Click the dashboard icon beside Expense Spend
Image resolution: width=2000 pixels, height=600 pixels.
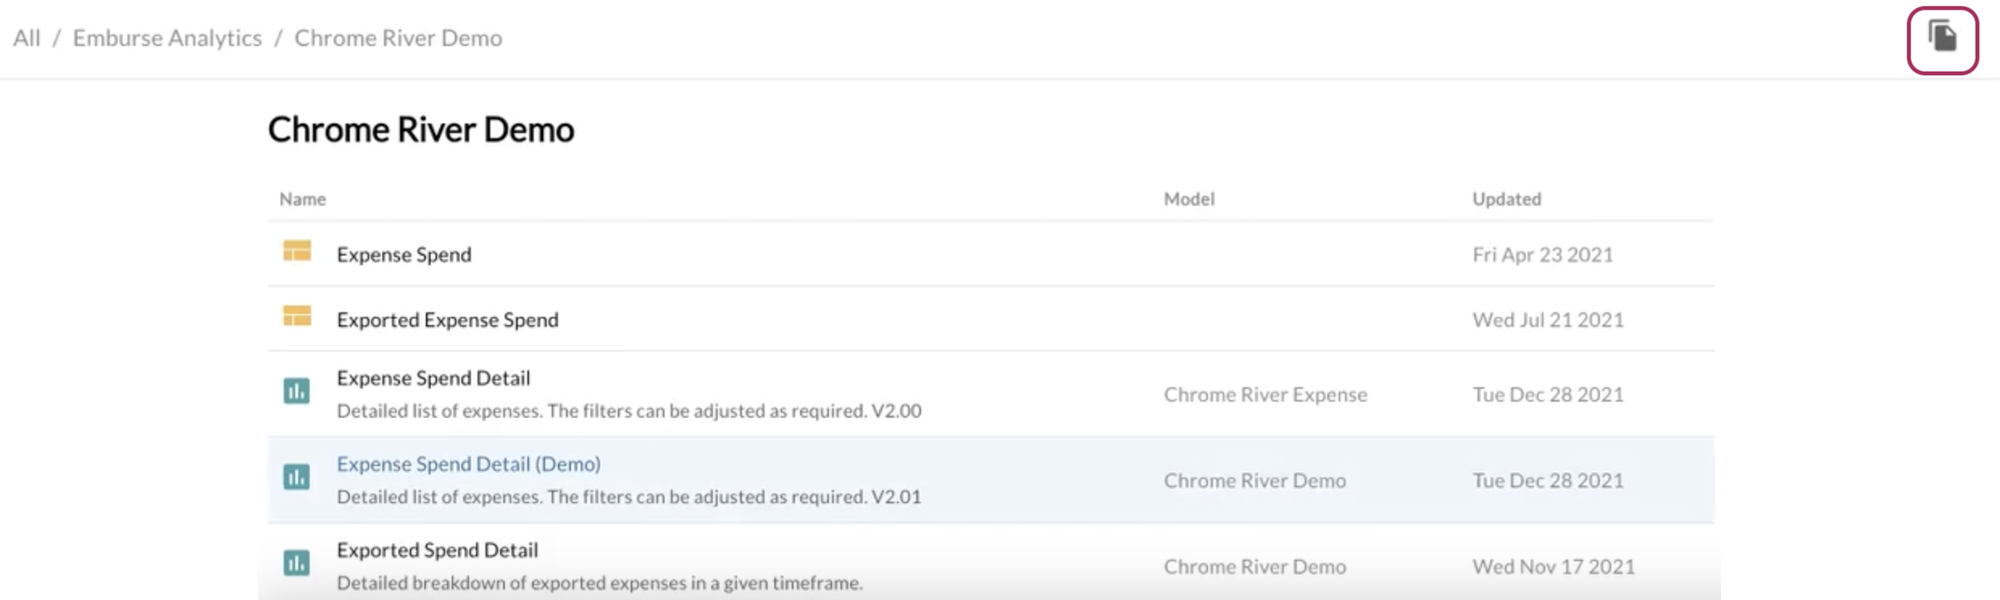[296, 253]
